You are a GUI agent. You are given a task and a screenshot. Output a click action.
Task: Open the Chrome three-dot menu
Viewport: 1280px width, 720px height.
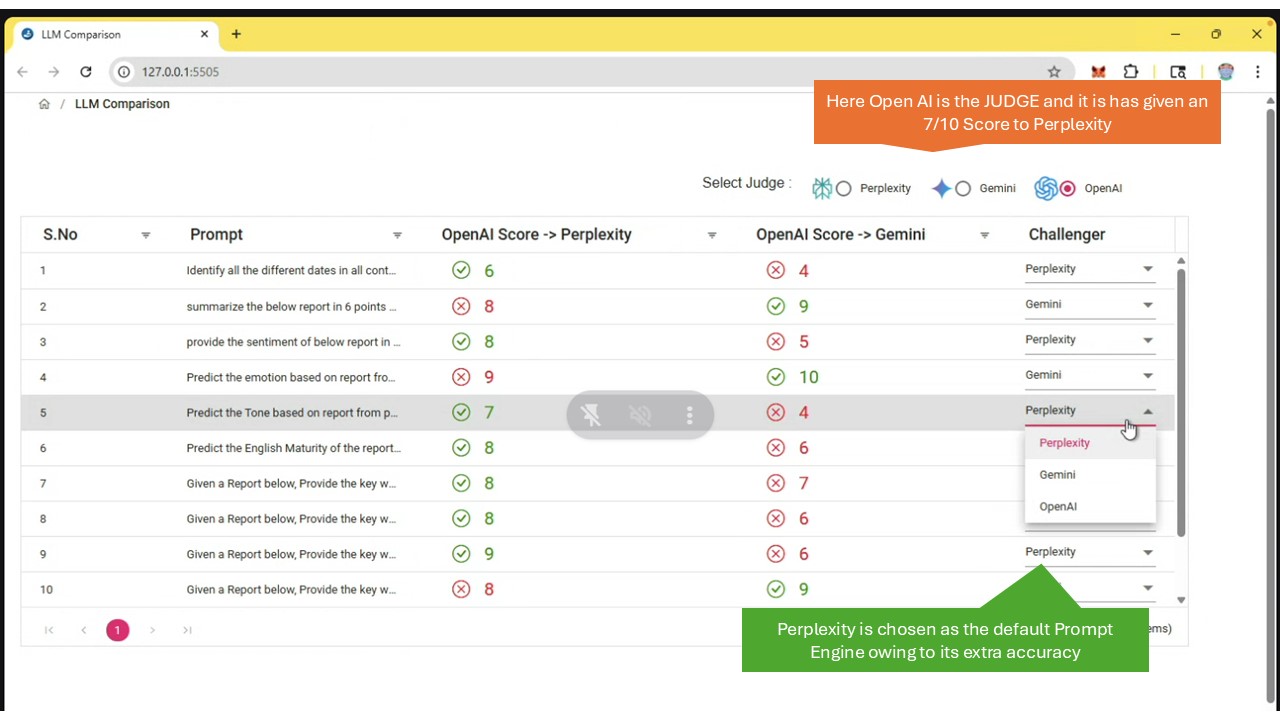1257,72
